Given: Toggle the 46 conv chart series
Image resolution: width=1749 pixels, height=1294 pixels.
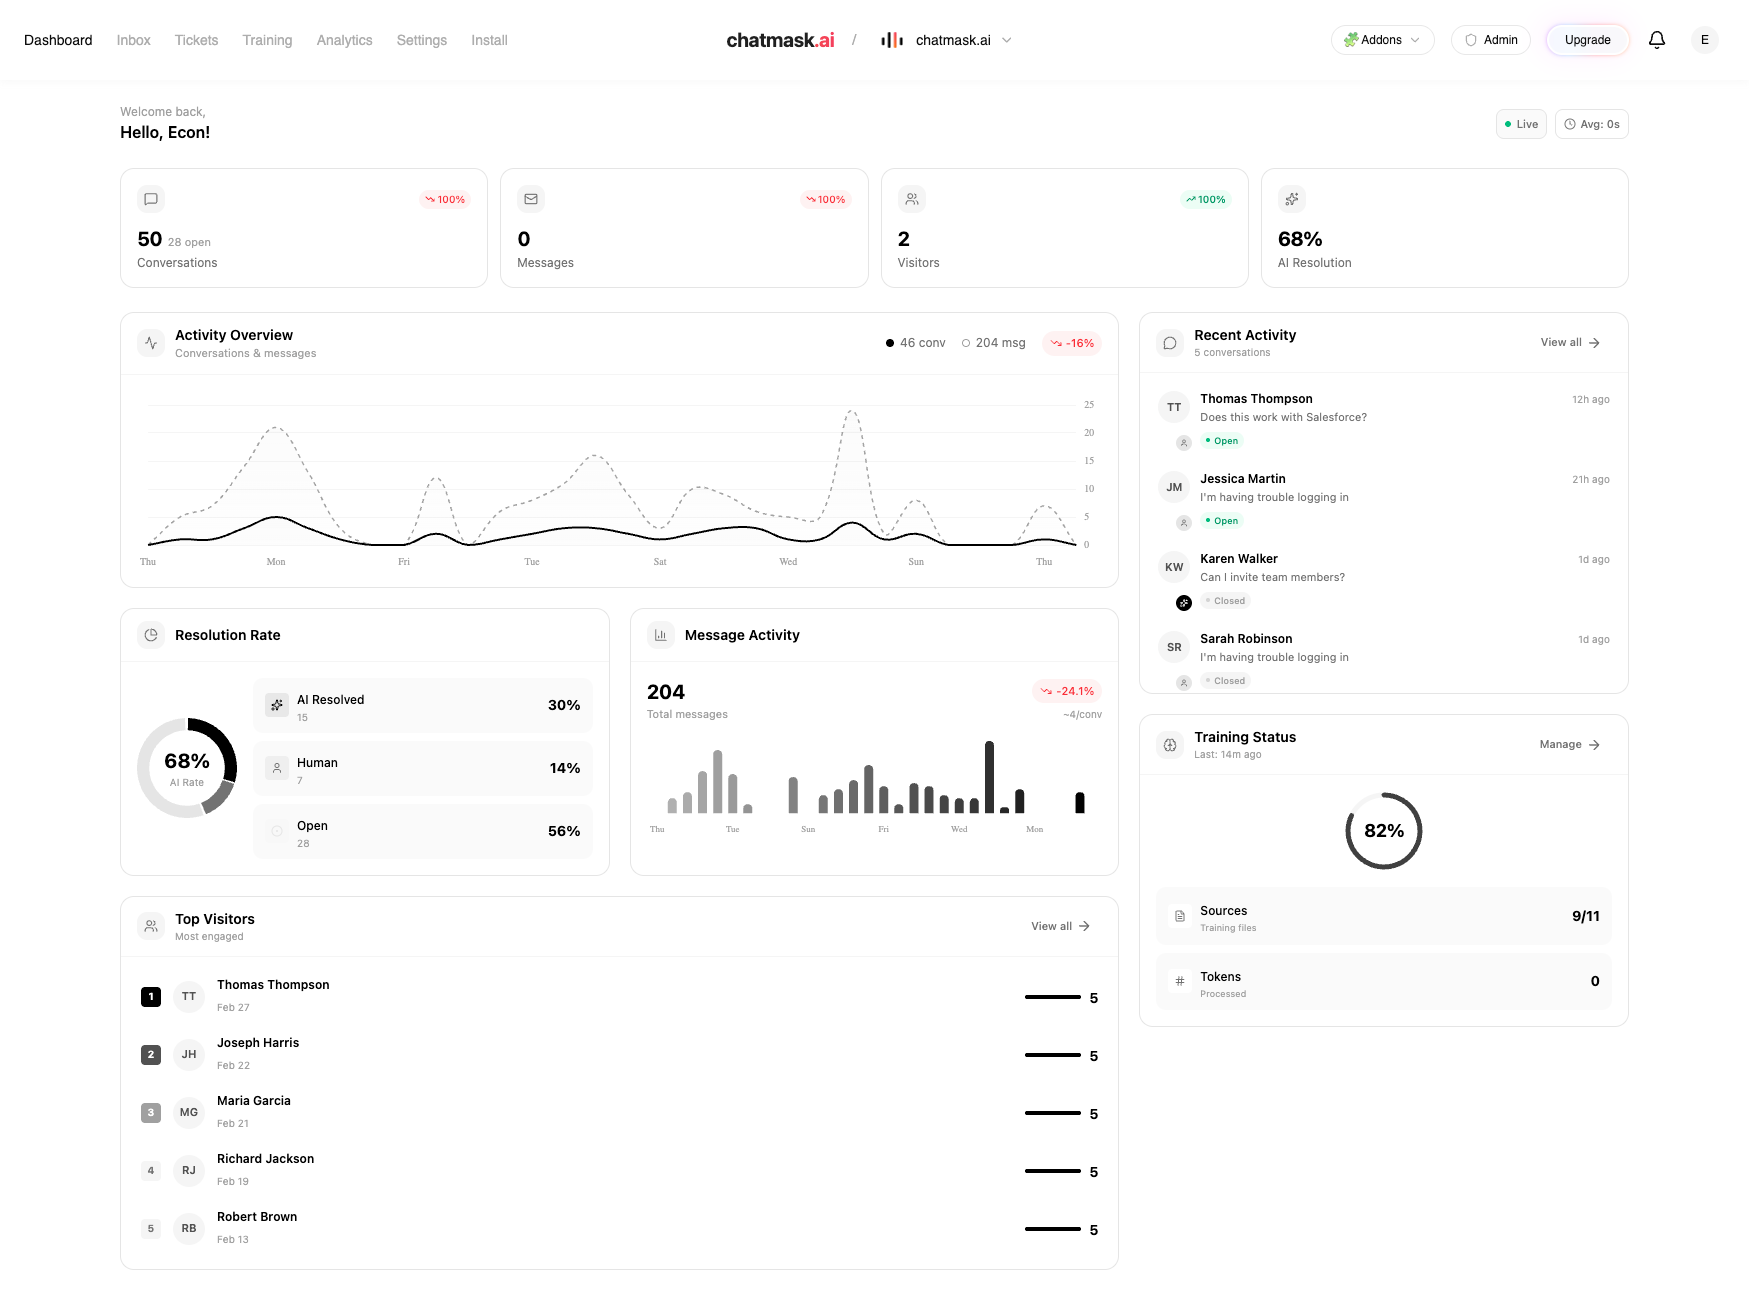Looking at the screenshot, I should click(915, 343).
